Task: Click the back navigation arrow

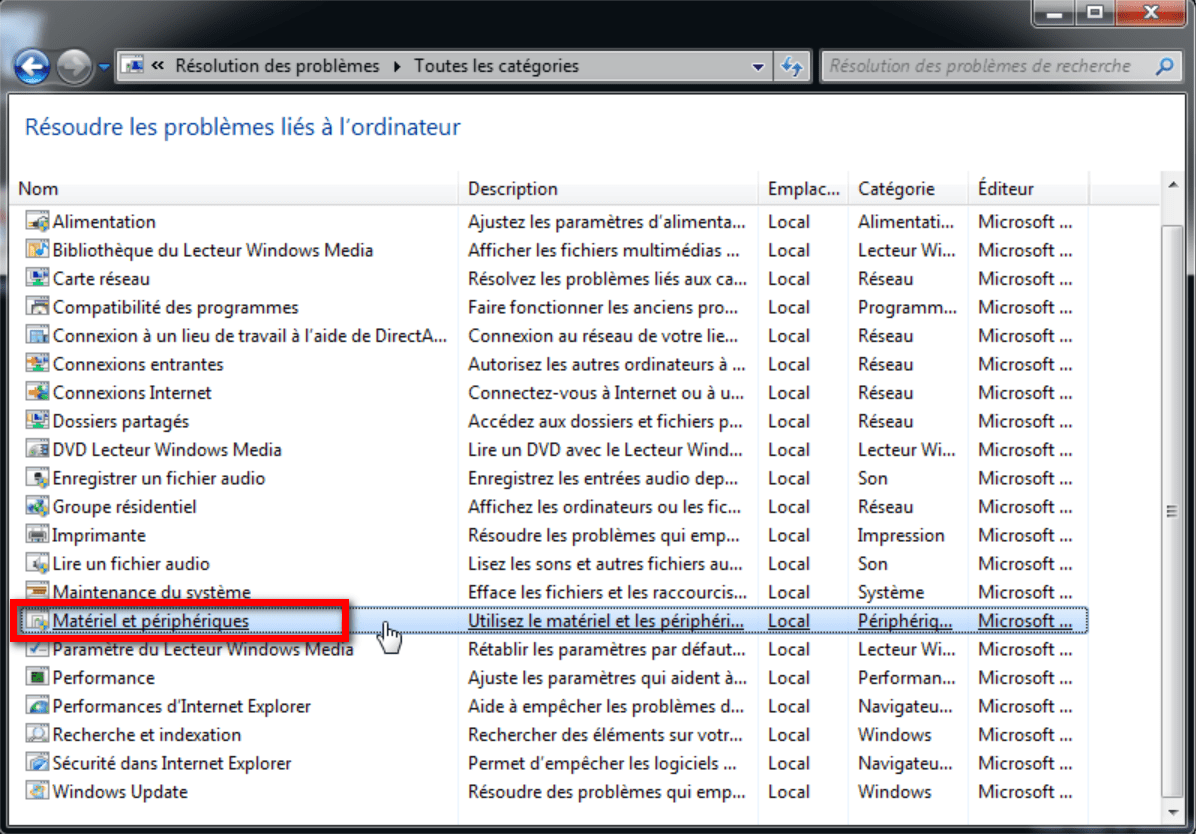Action: pos(33,65)
